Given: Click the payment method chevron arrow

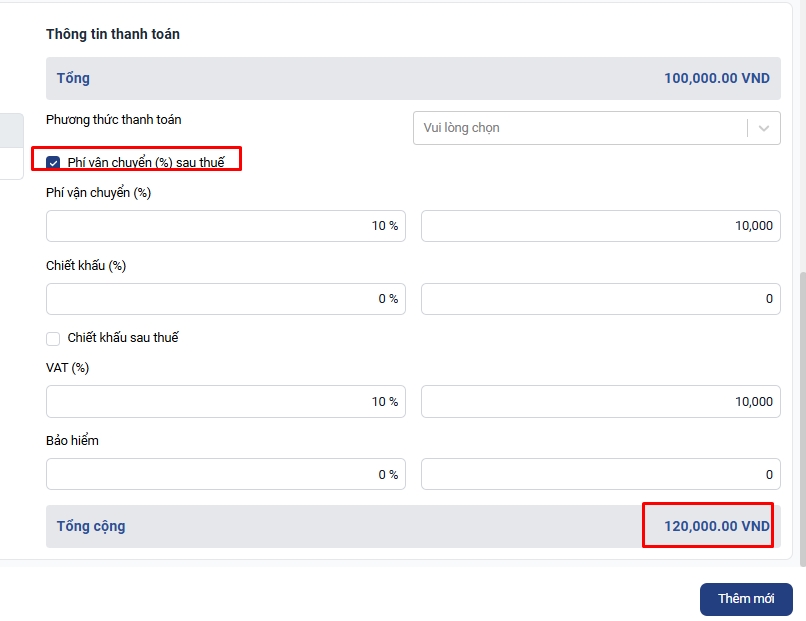Looking at the screenshot, I should coord(764,128).
